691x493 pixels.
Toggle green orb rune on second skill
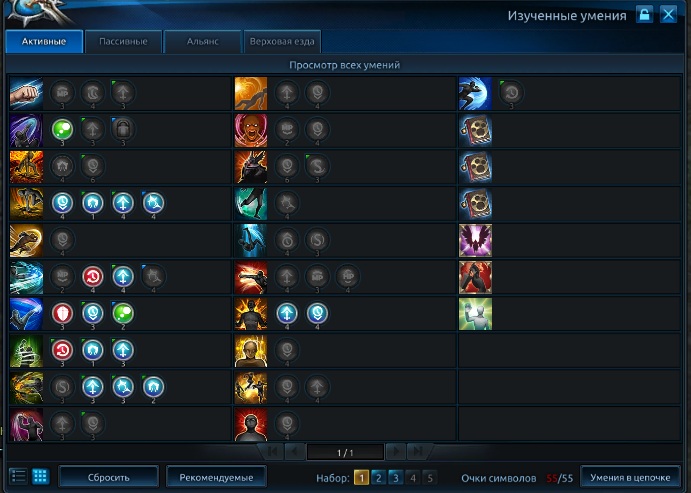[x=62, y=130]
